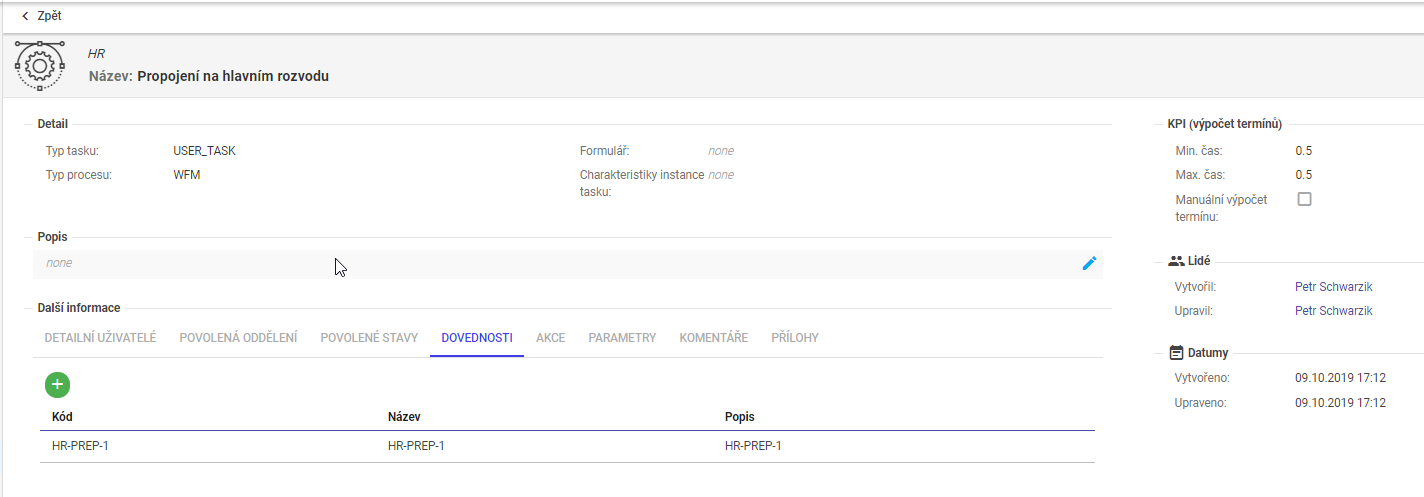Open Petr Schwarzik link next to Upravil
This screenshot has width=1424, height=497.
(1333, 311)
